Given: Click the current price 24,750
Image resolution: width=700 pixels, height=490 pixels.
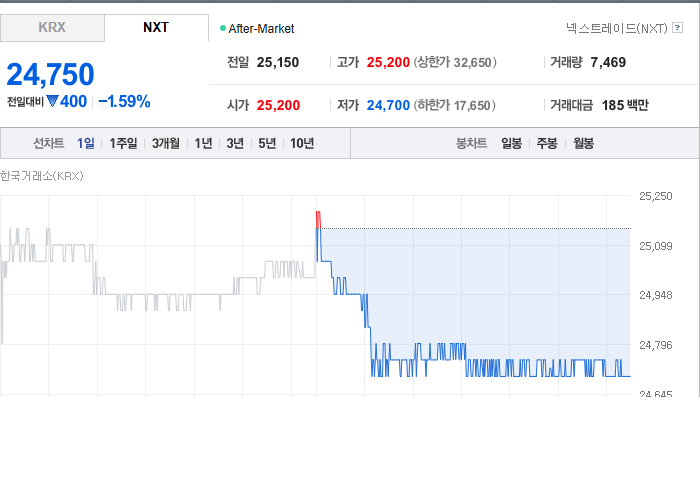Looking at the screenshot, I should pyautogui.click(x=50, y=74).
